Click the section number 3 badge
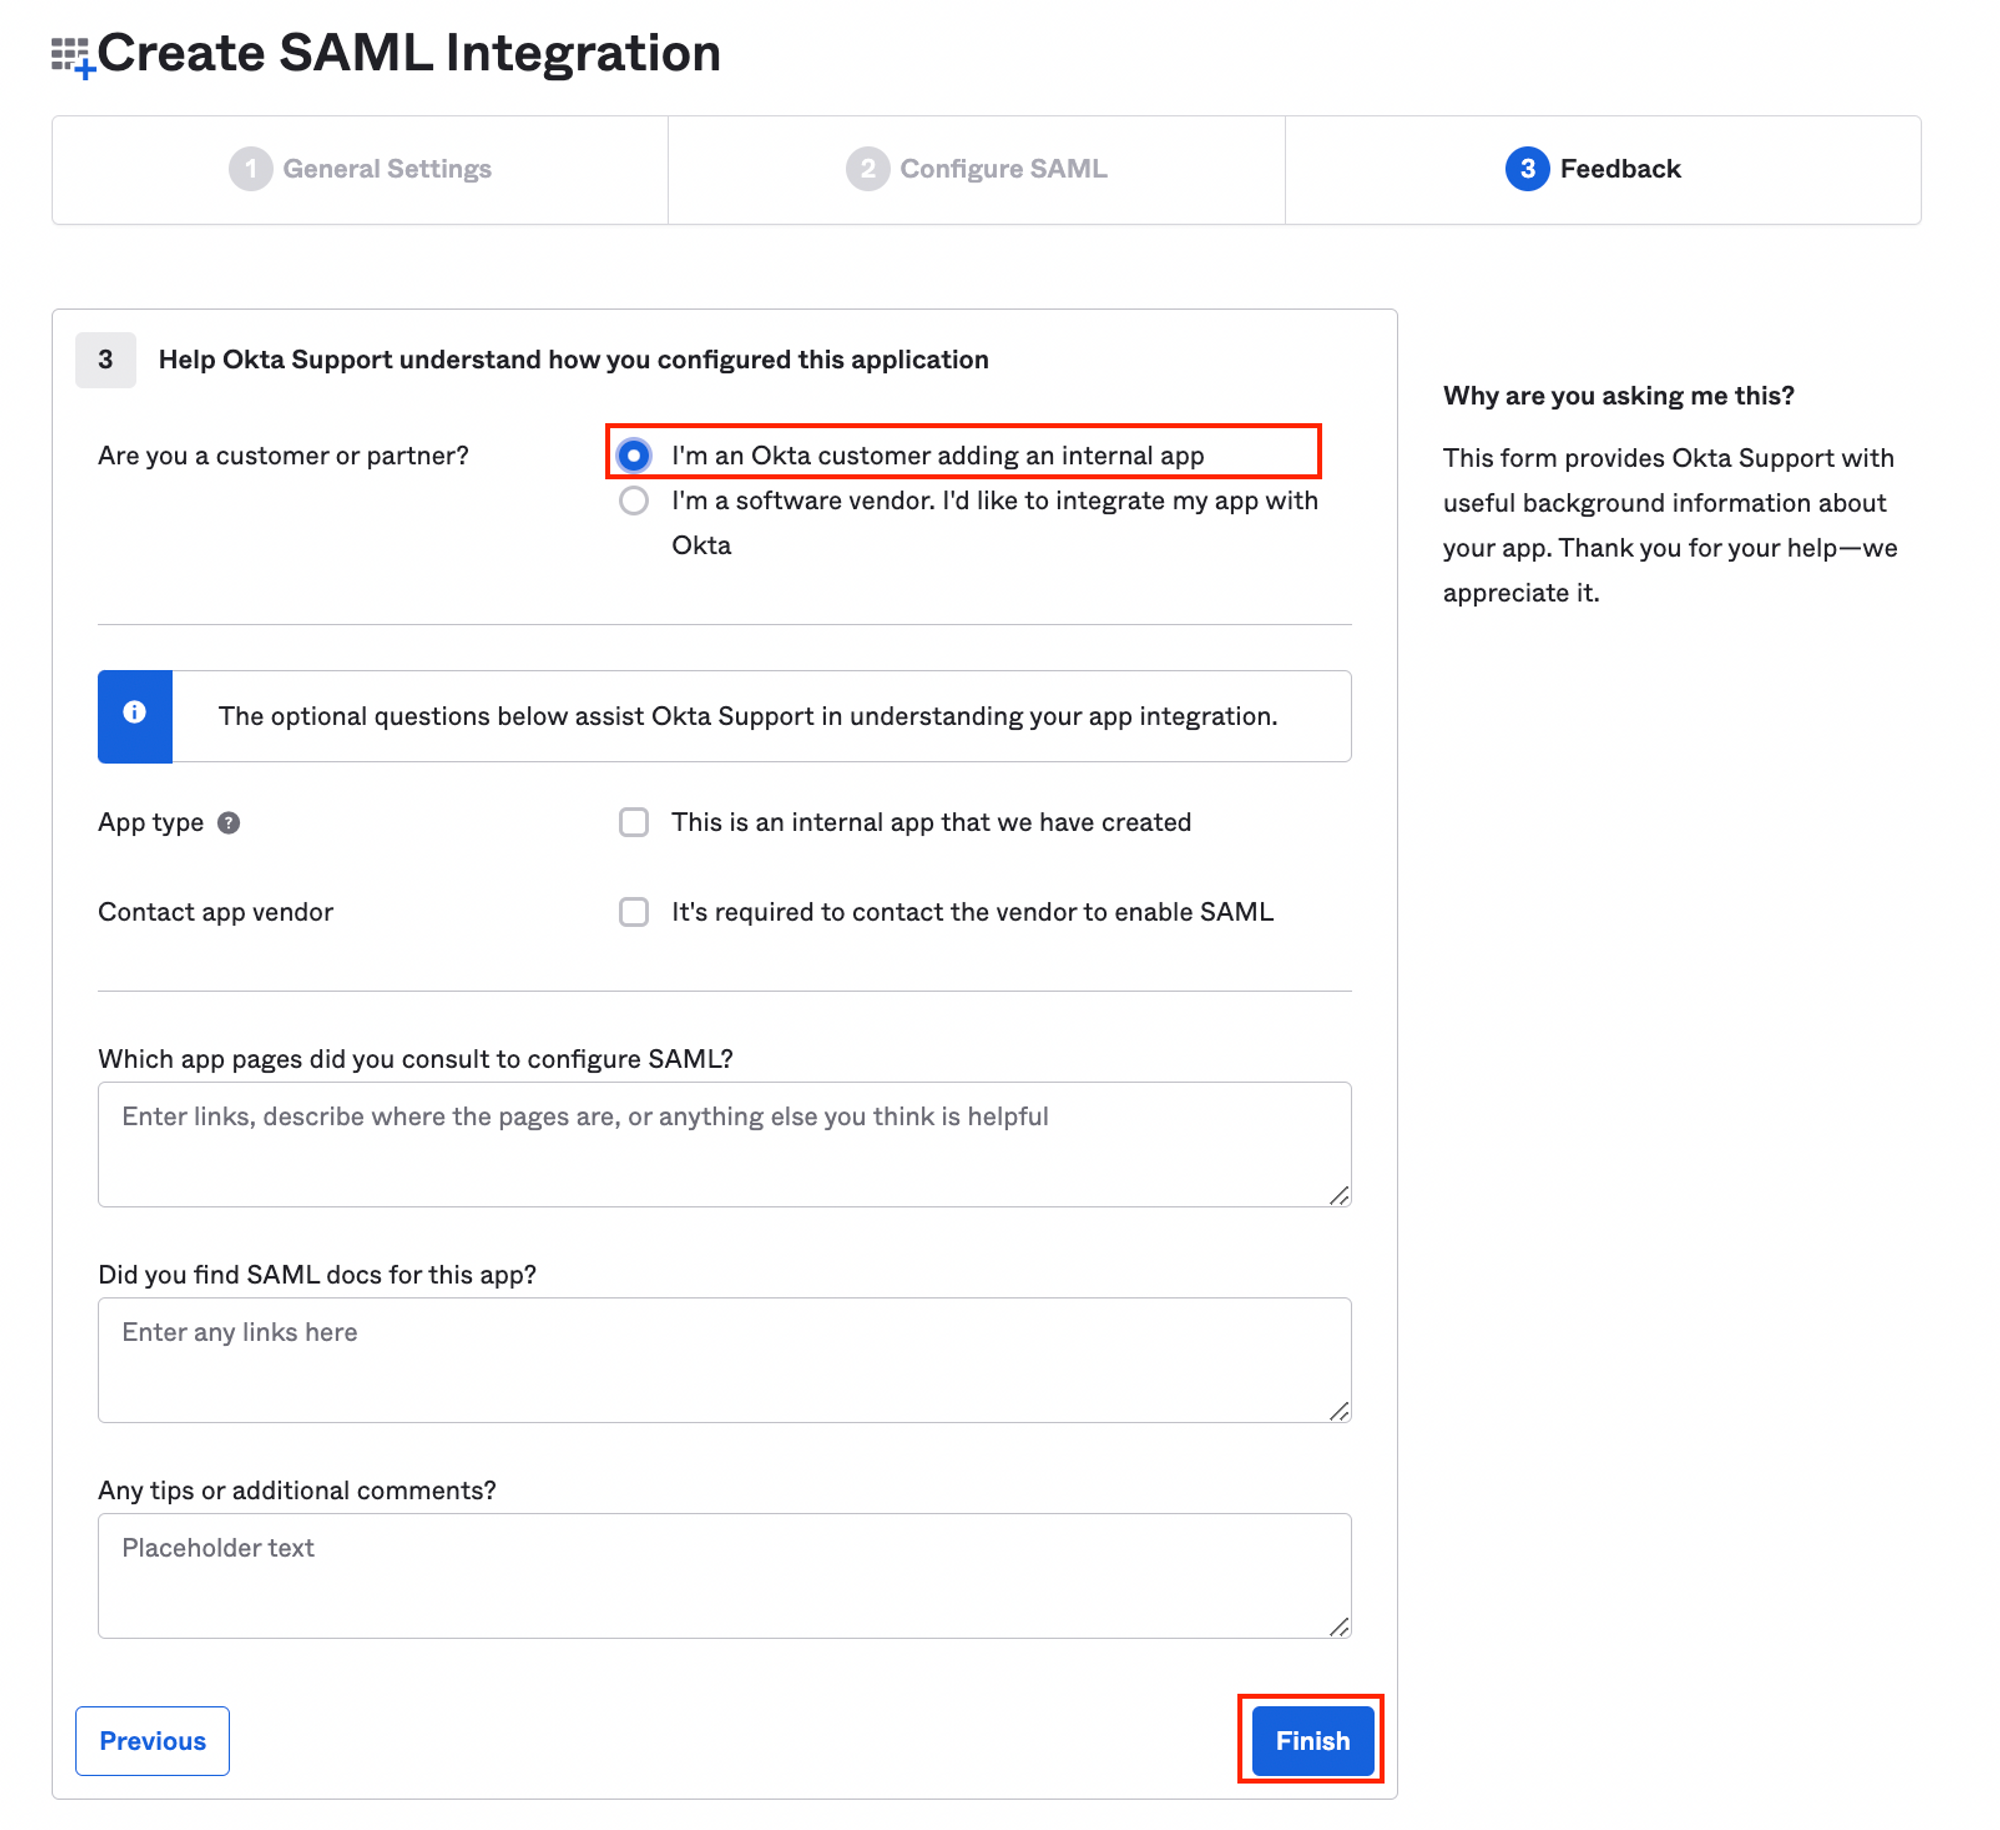 pyautogui.click(x=106, y=360)
